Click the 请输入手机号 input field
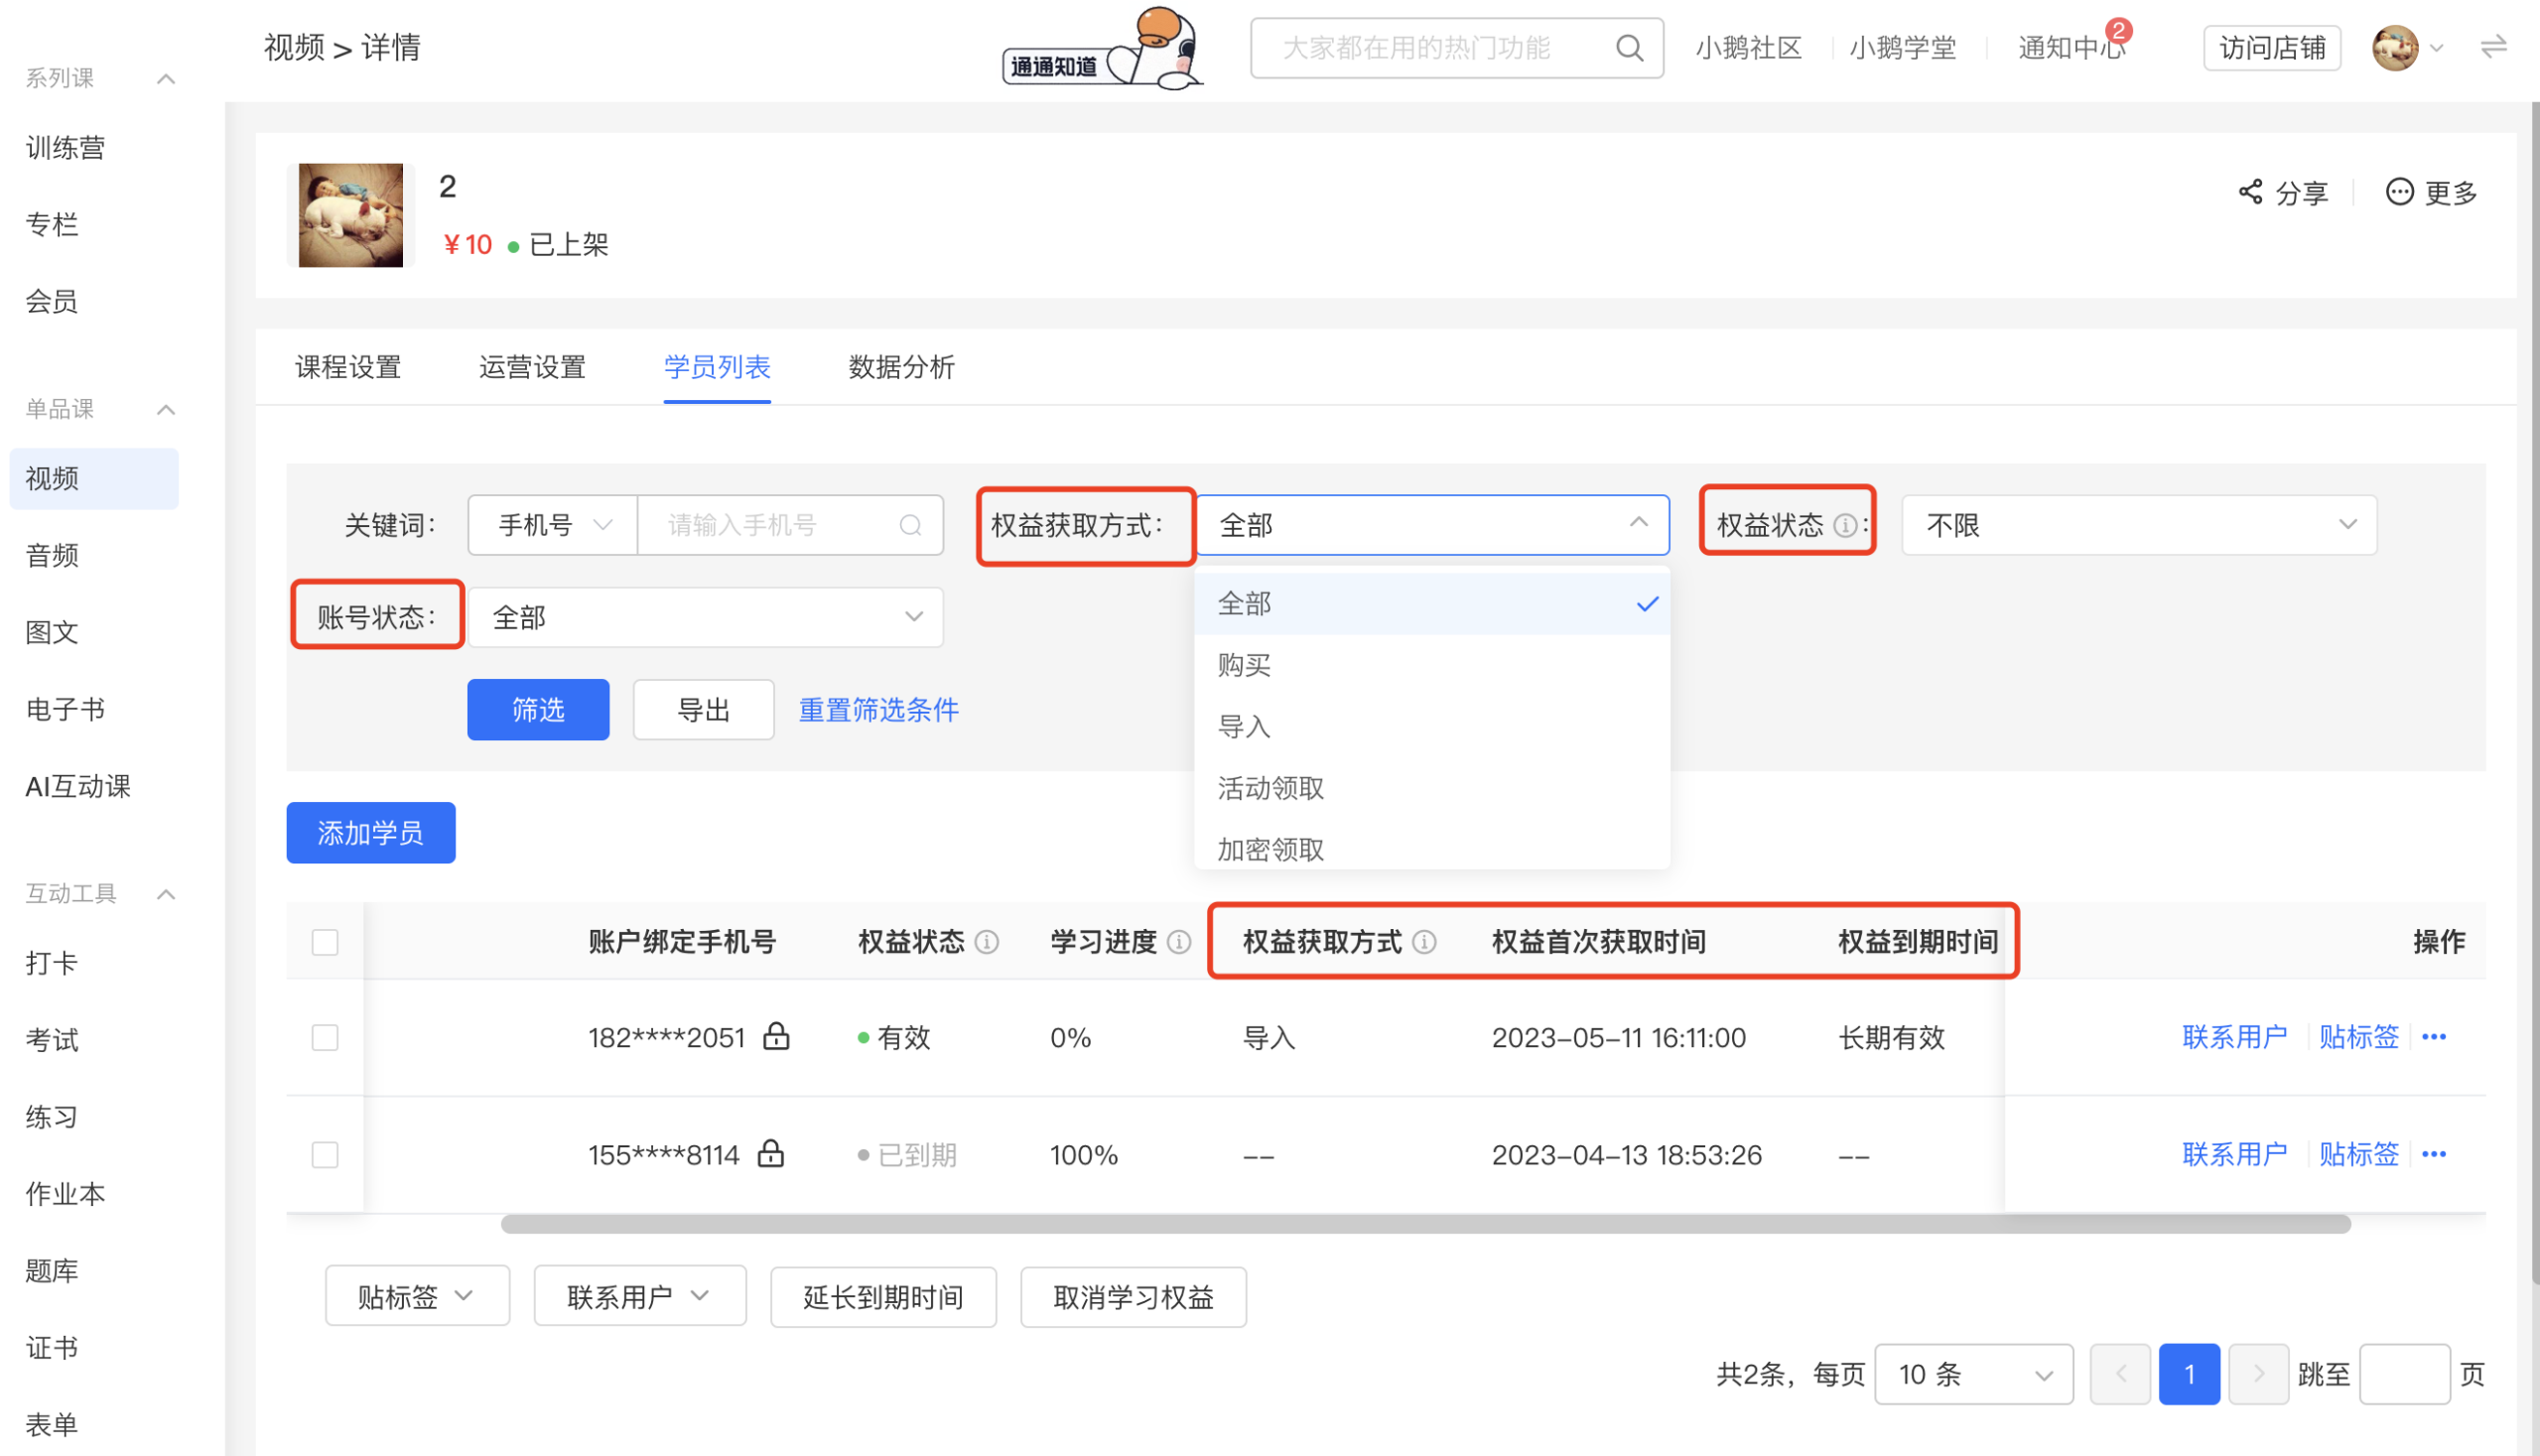This screenshot has height=1456, width=2540. (790, 525)
